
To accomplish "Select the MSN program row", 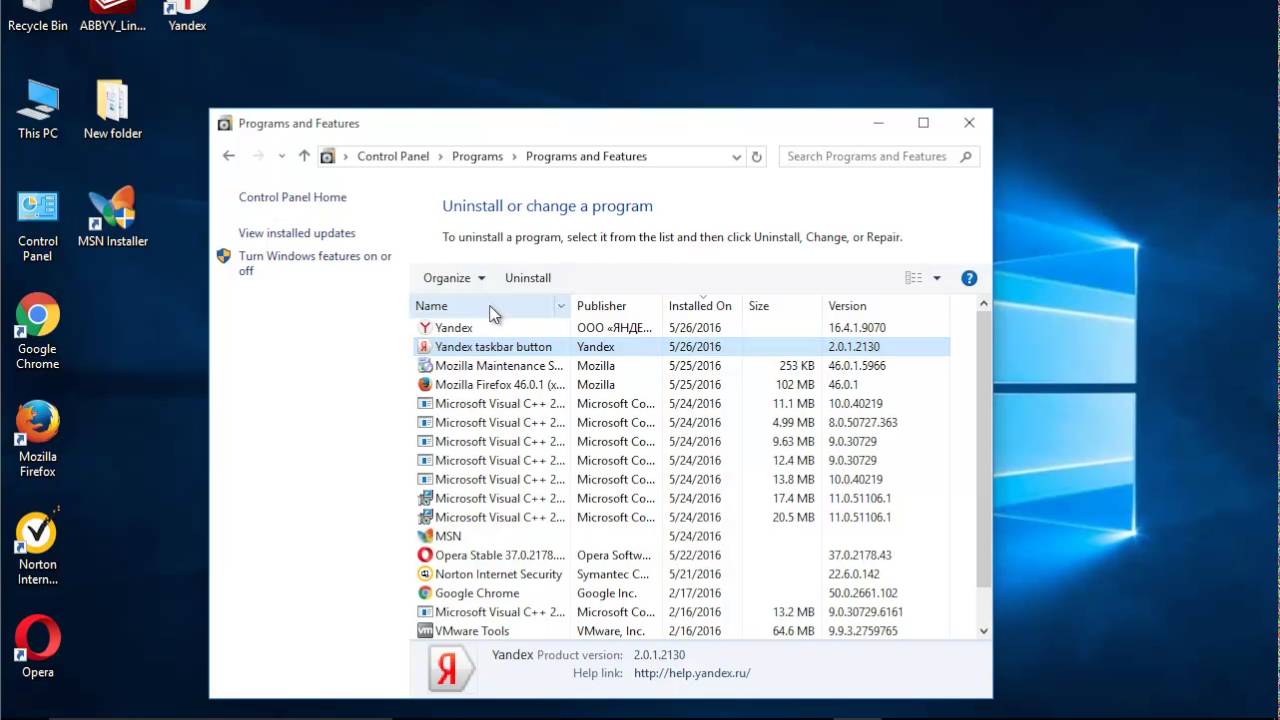I will click(x=681, y=536).
